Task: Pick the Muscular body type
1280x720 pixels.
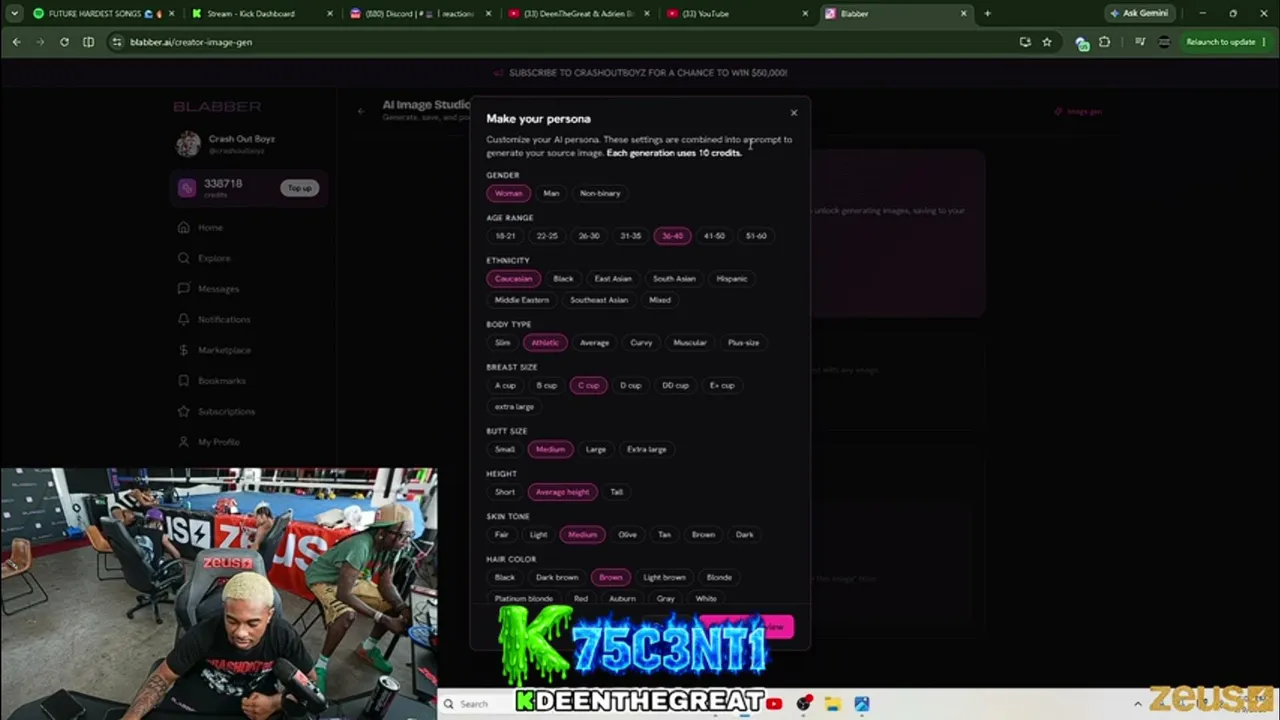Action: 690,343
